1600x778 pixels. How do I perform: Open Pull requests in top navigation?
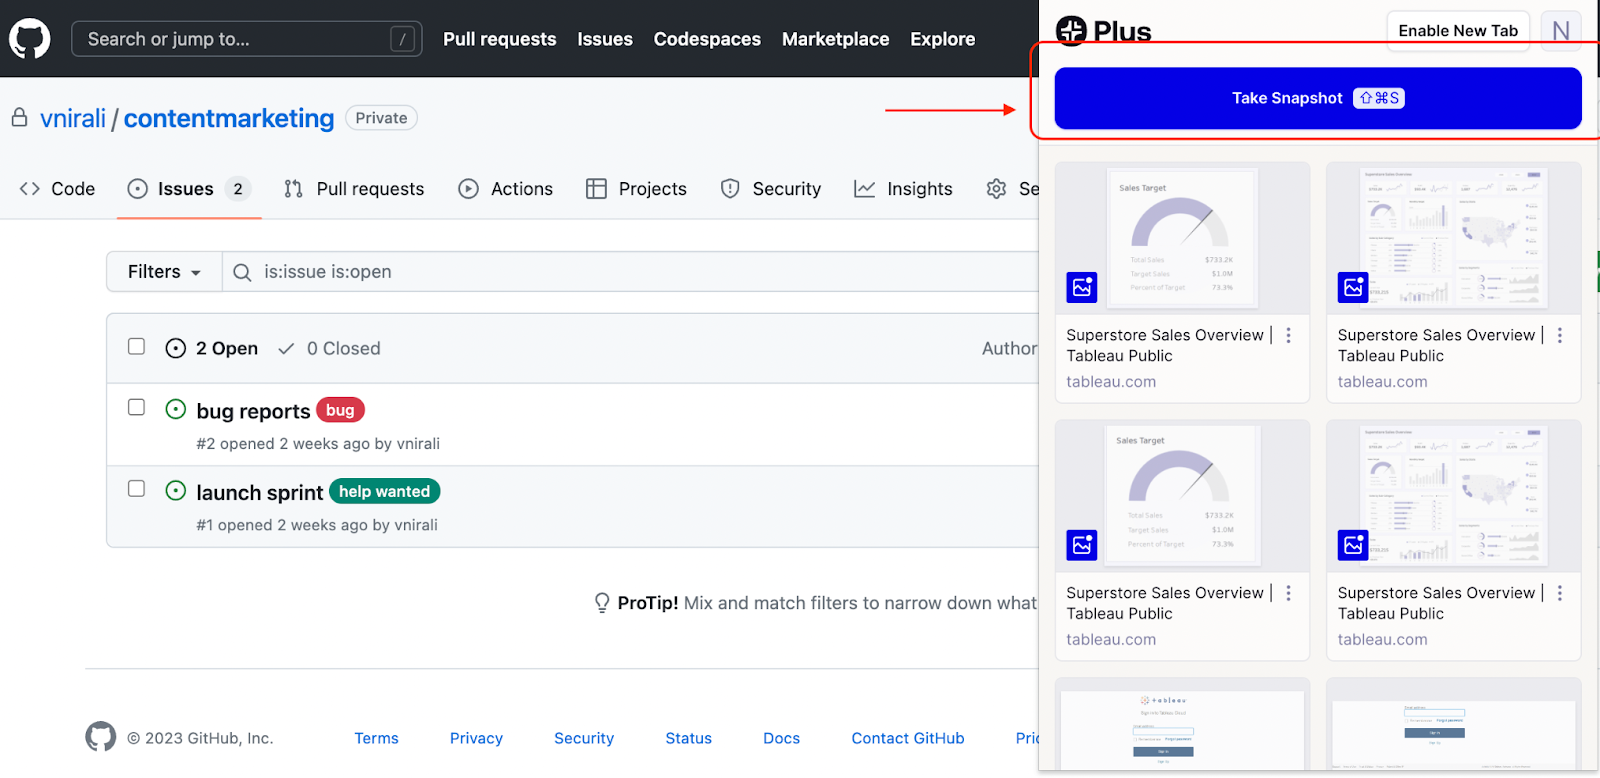click(x=500, y=39)
